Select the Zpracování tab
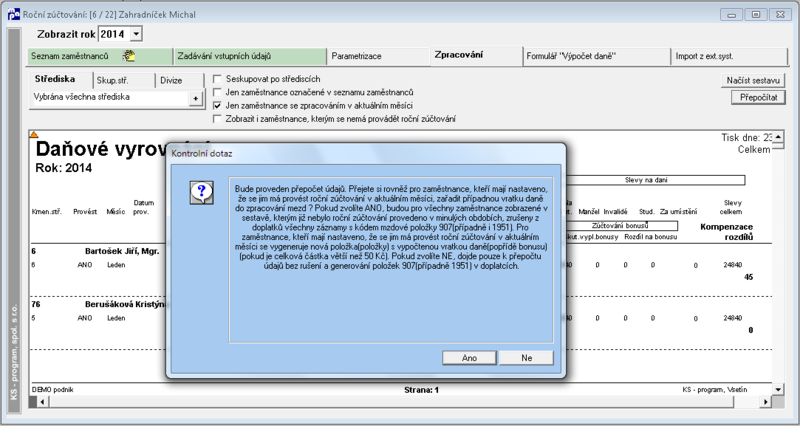Image resolution: width=800 pixels, height=426 pixels. pos(477,55)
